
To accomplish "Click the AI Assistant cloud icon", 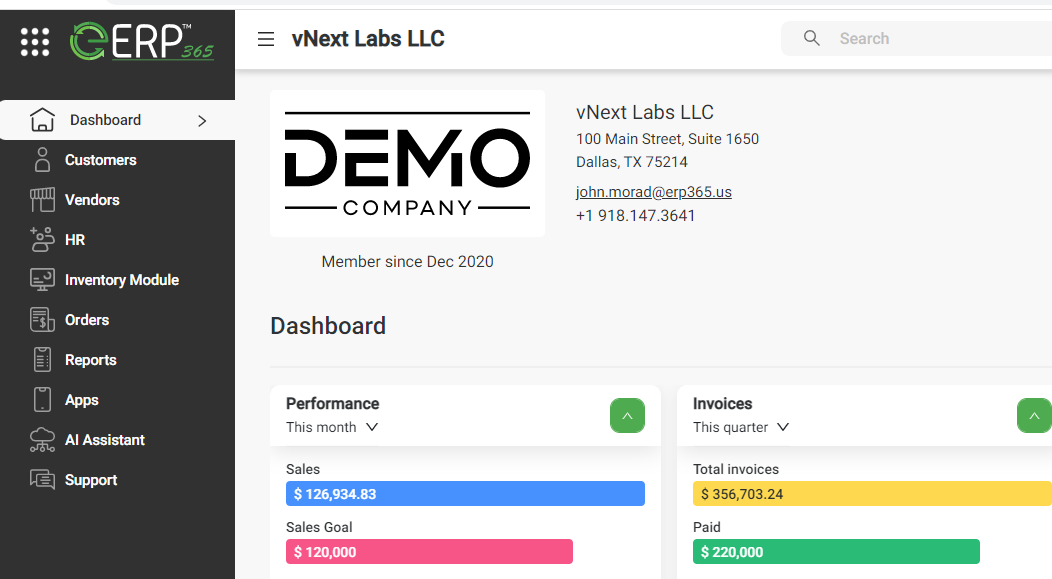I will click(42, 440).
